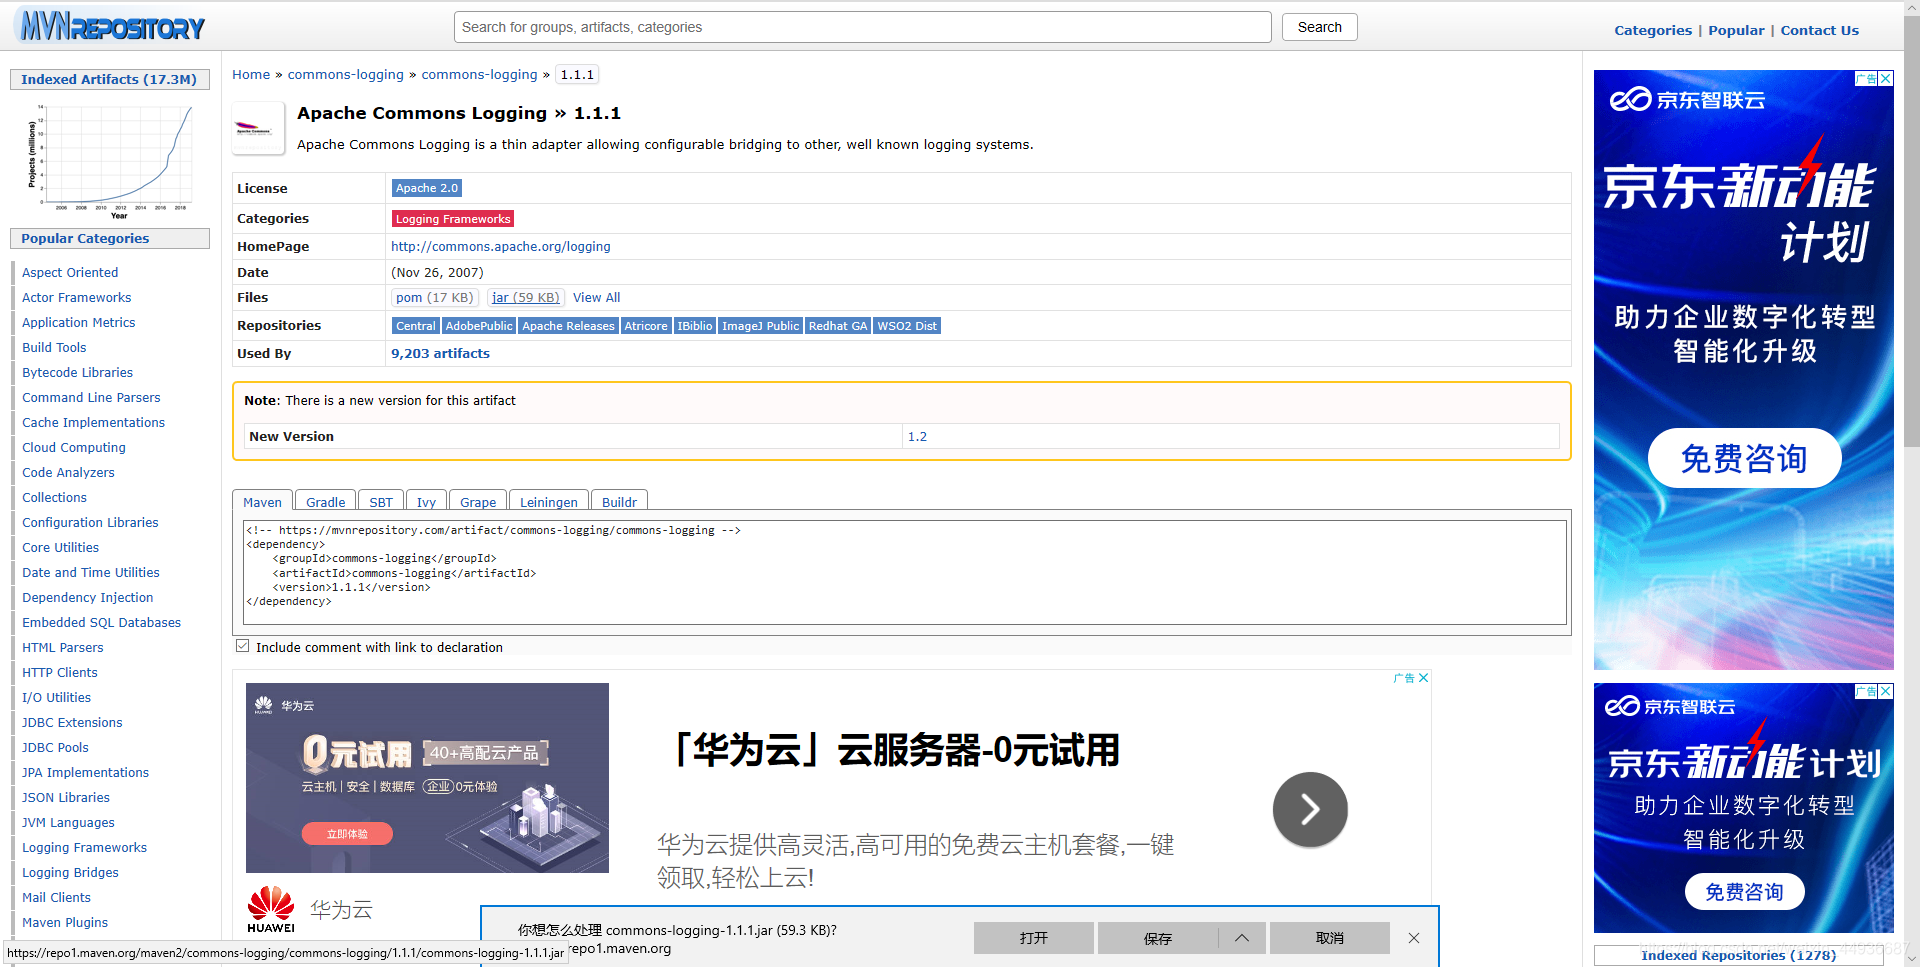
Task: Open Categories in top navigation
Action: pos(1653,30)
